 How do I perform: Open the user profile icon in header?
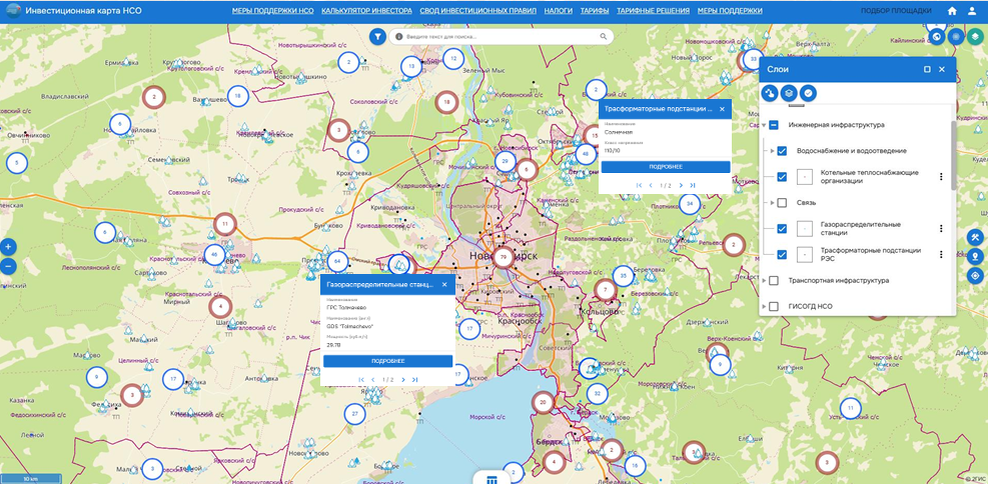[x=972, y=11]
